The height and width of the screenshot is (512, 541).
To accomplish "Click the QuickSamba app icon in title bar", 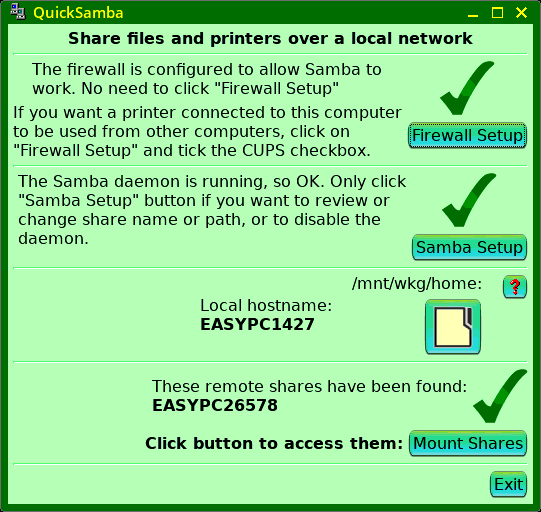I will (x=18, y=12).
